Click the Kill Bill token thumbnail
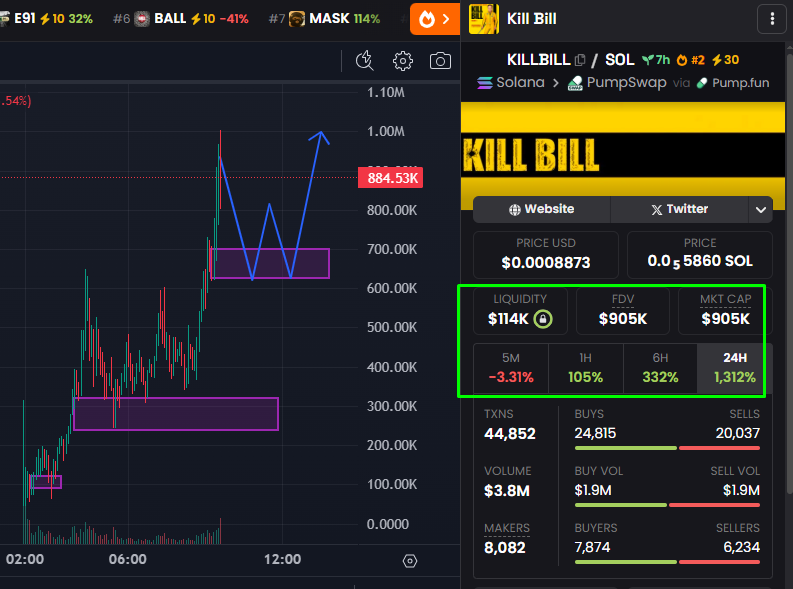The height and width of the screenshot is (589, 793). pos(484,19)
